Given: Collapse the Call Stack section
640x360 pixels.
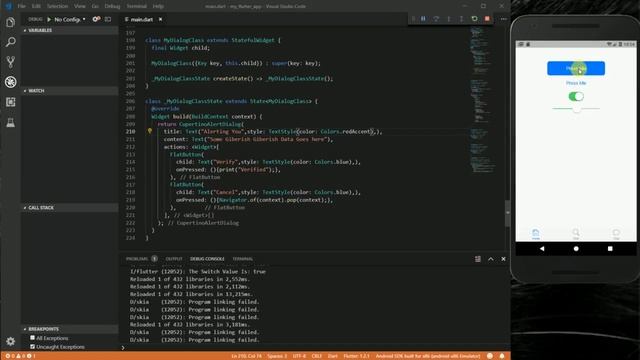Looking at the screenshot, I should tap(69, 208).
